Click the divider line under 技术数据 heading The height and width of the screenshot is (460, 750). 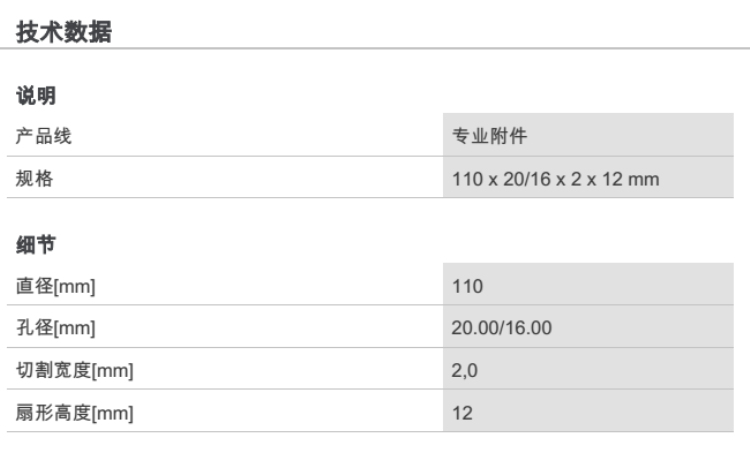pyautogui.click(x=375, y=48)
